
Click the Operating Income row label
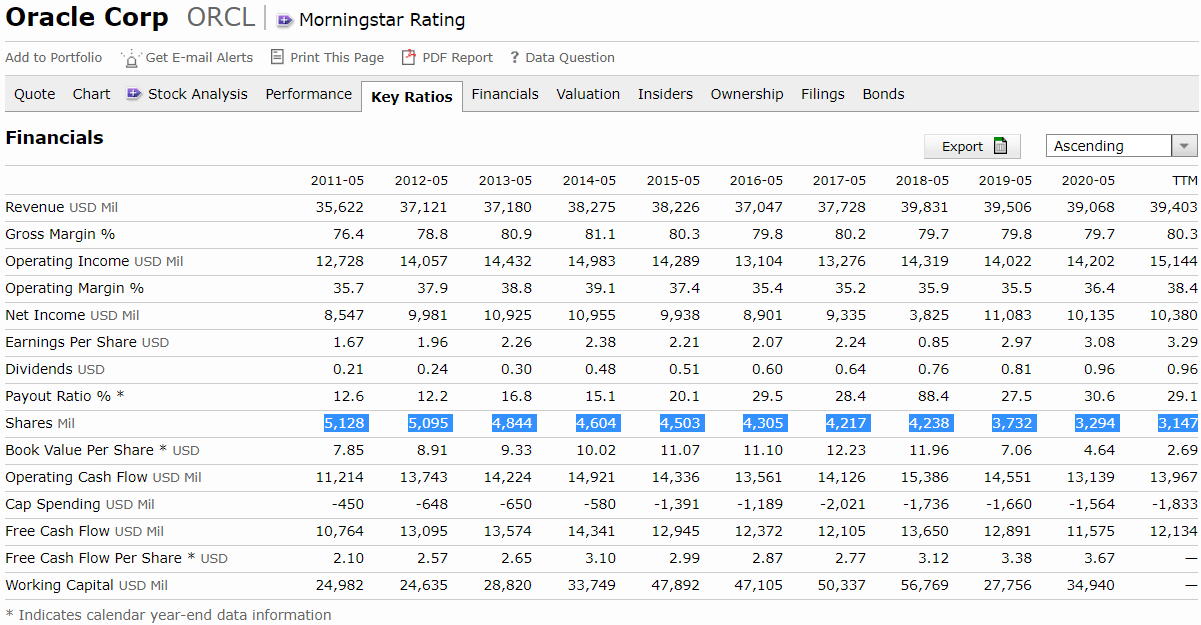(94, 261)
